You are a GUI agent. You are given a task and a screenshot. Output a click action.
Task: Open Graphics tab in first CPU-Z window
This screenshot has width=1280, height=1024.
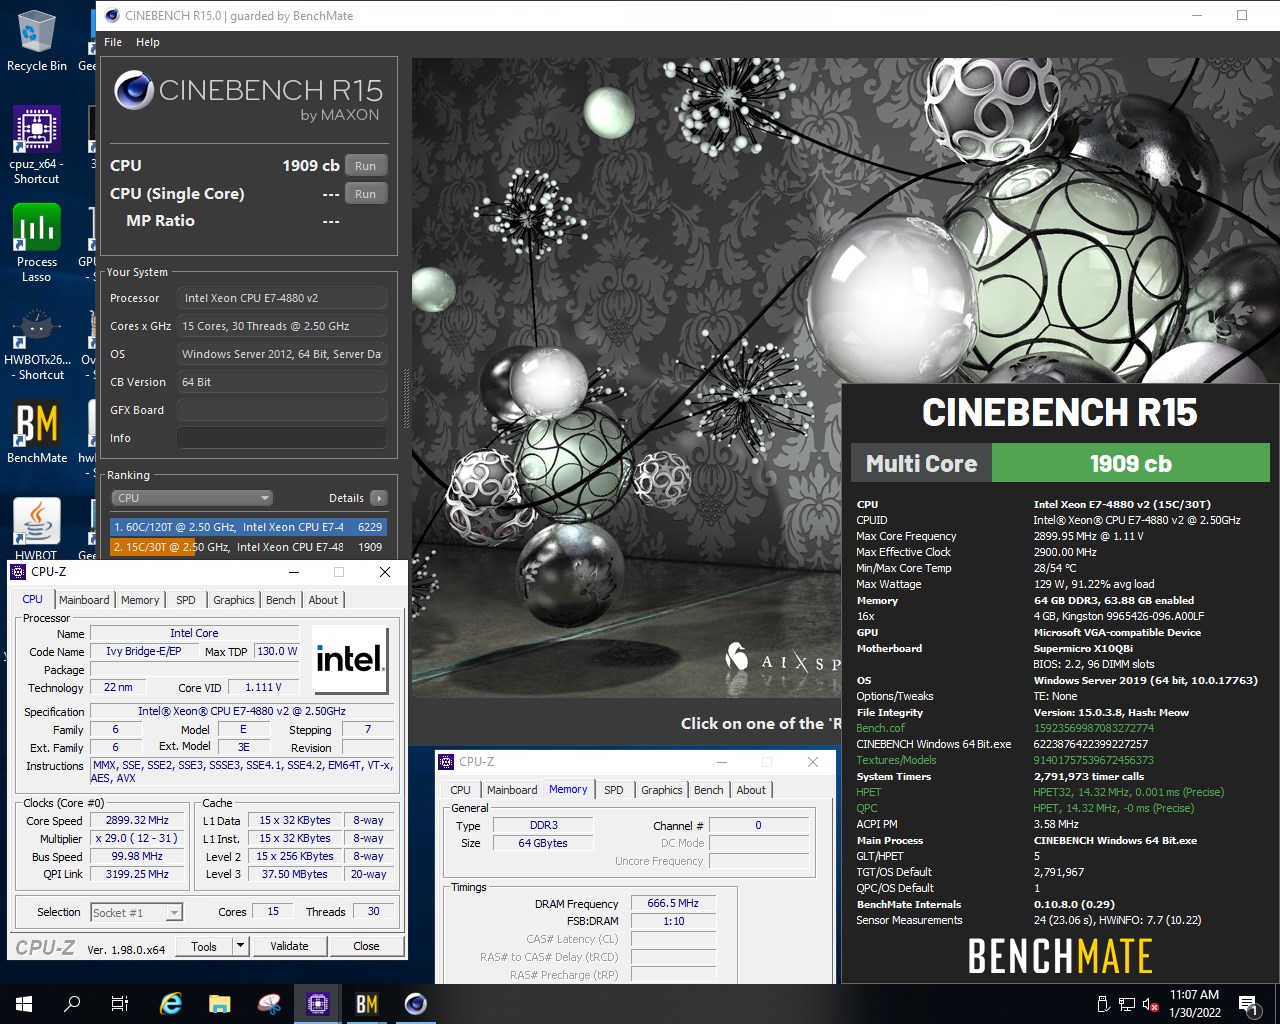point(234,600)
